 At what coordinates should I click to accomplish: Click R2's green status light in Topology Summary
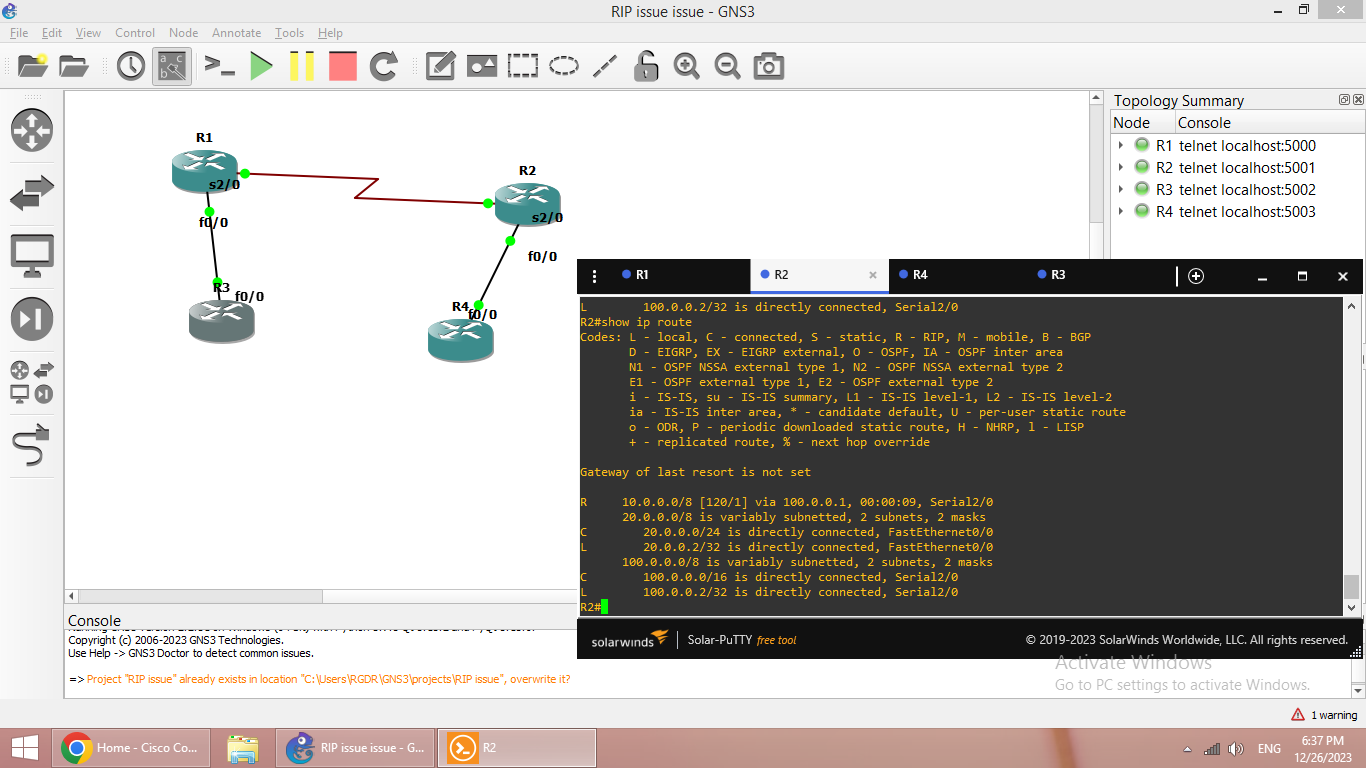[x=1141, y=167]
